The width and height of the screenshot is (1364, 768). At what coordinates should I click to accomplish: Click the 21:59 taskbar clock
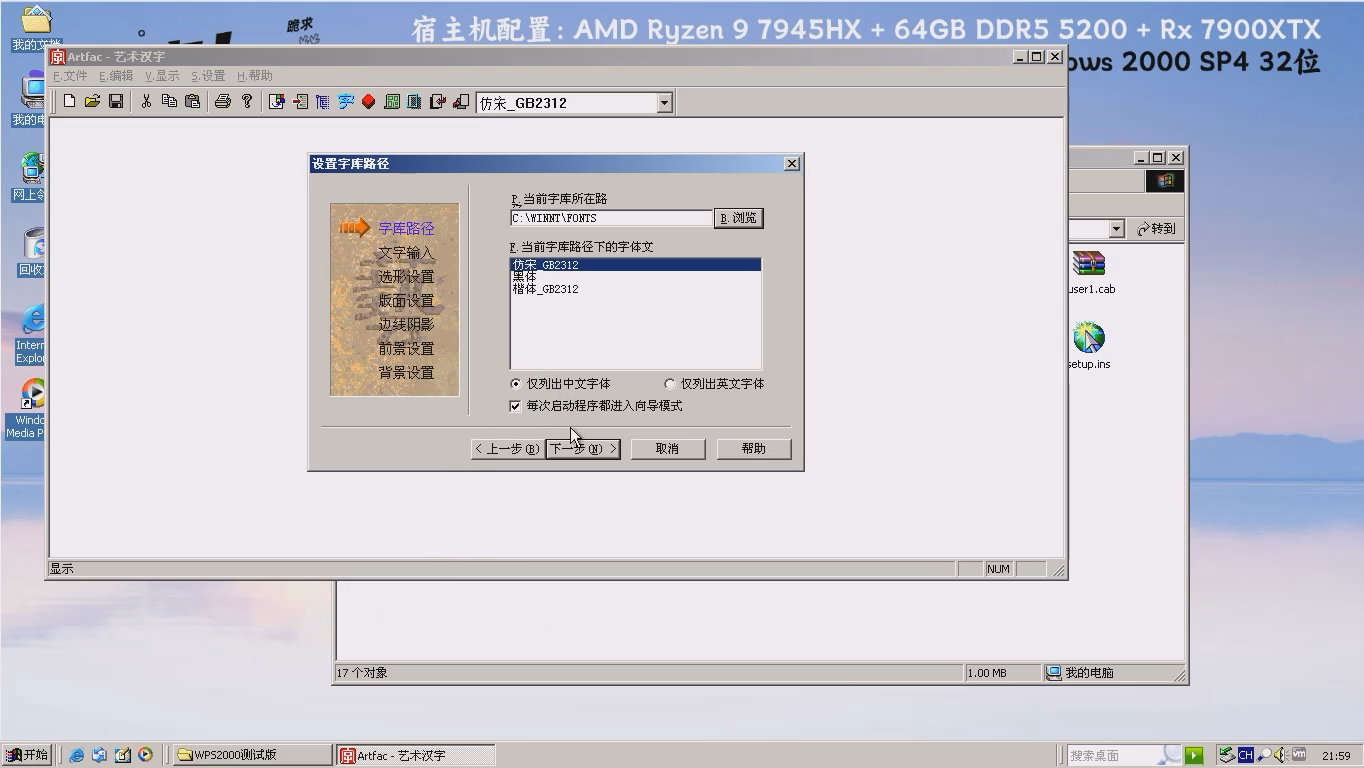click(1336, 756)
